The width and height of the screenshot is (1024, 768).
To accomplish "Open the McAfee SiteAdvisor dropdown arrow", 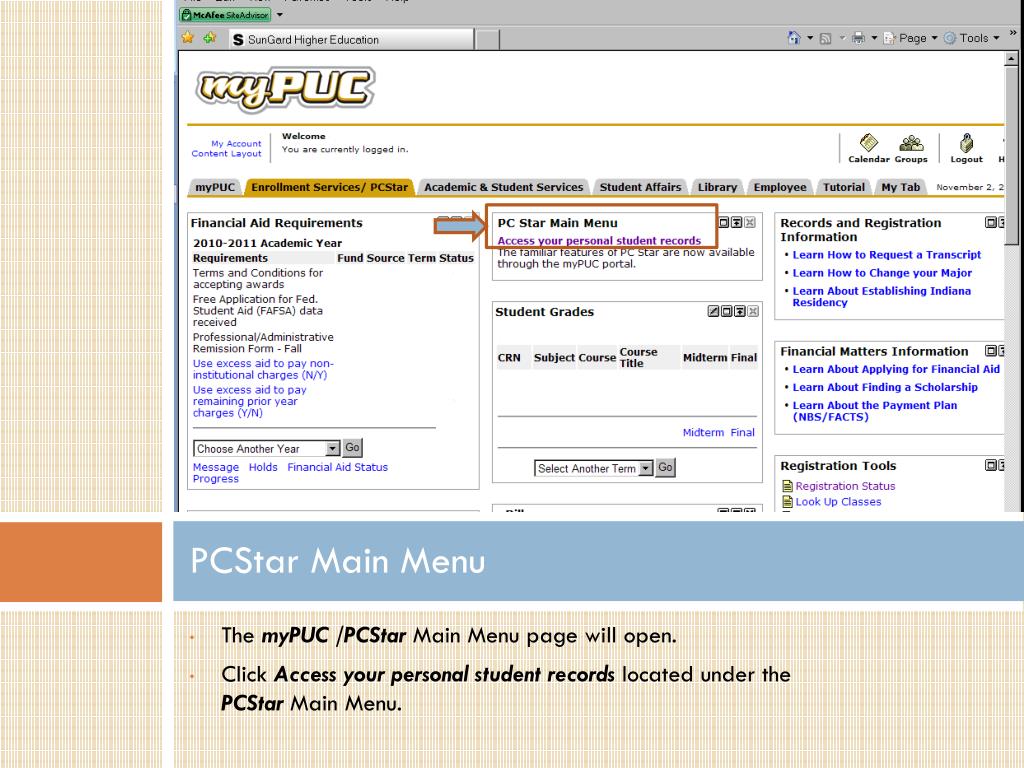I will coord(280,14).
